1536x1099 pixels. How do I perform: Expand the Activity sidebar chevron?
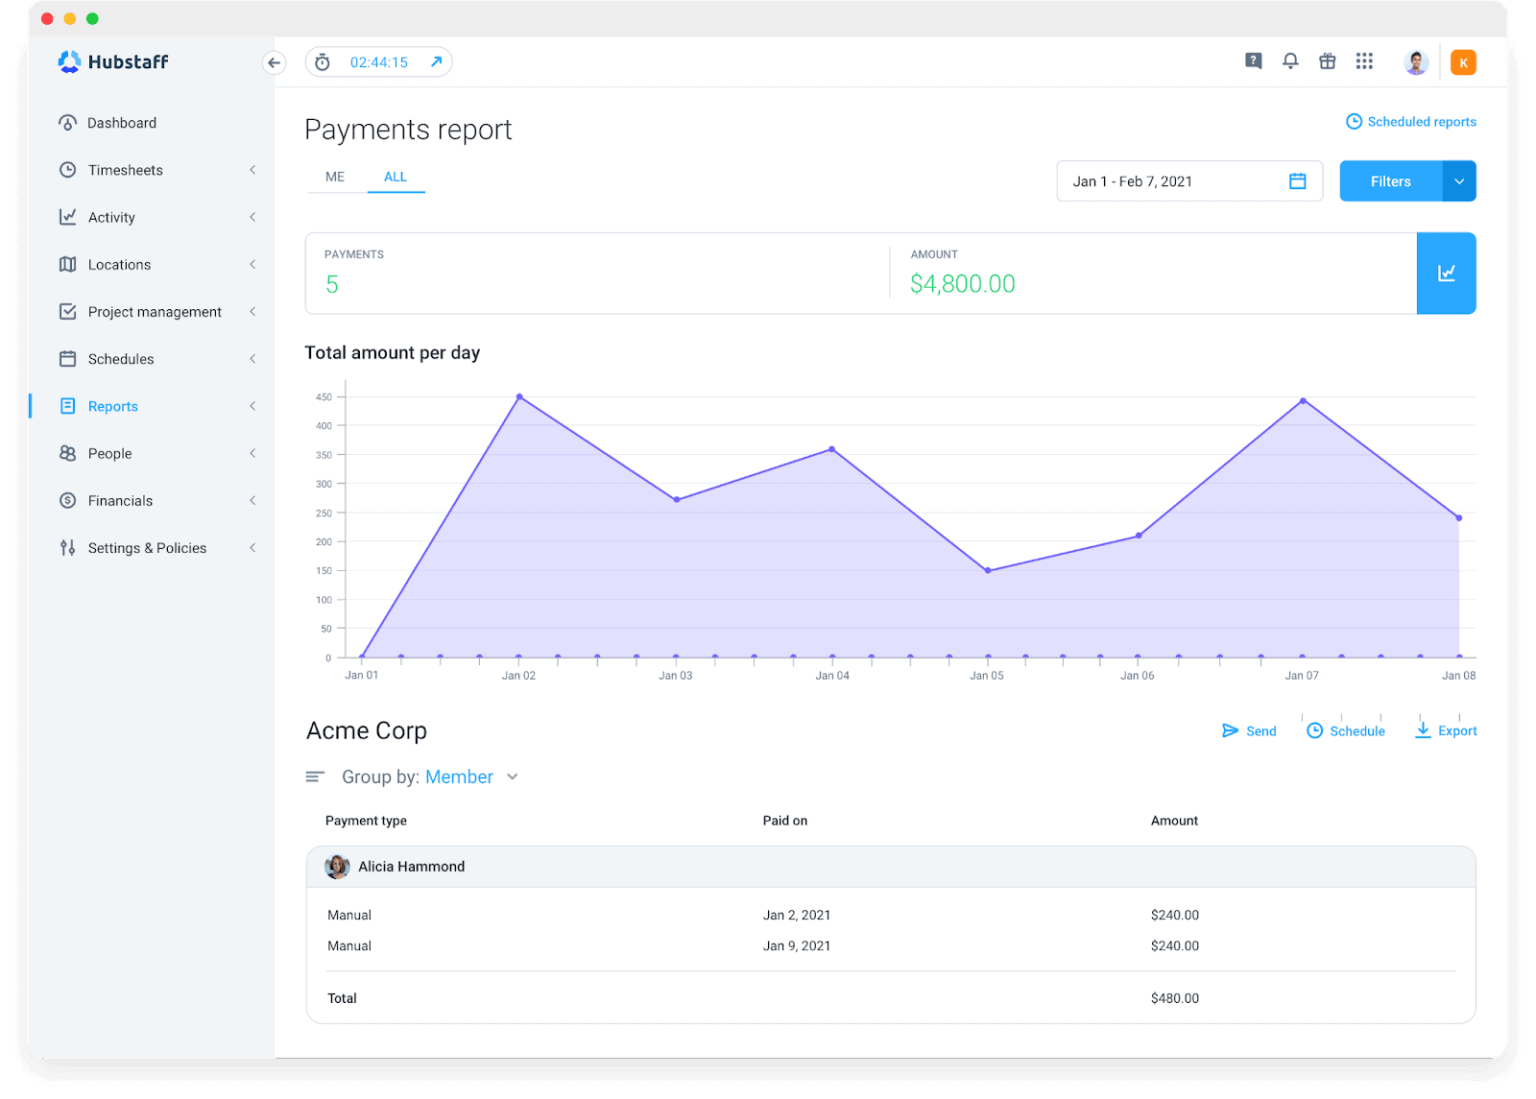253,217
